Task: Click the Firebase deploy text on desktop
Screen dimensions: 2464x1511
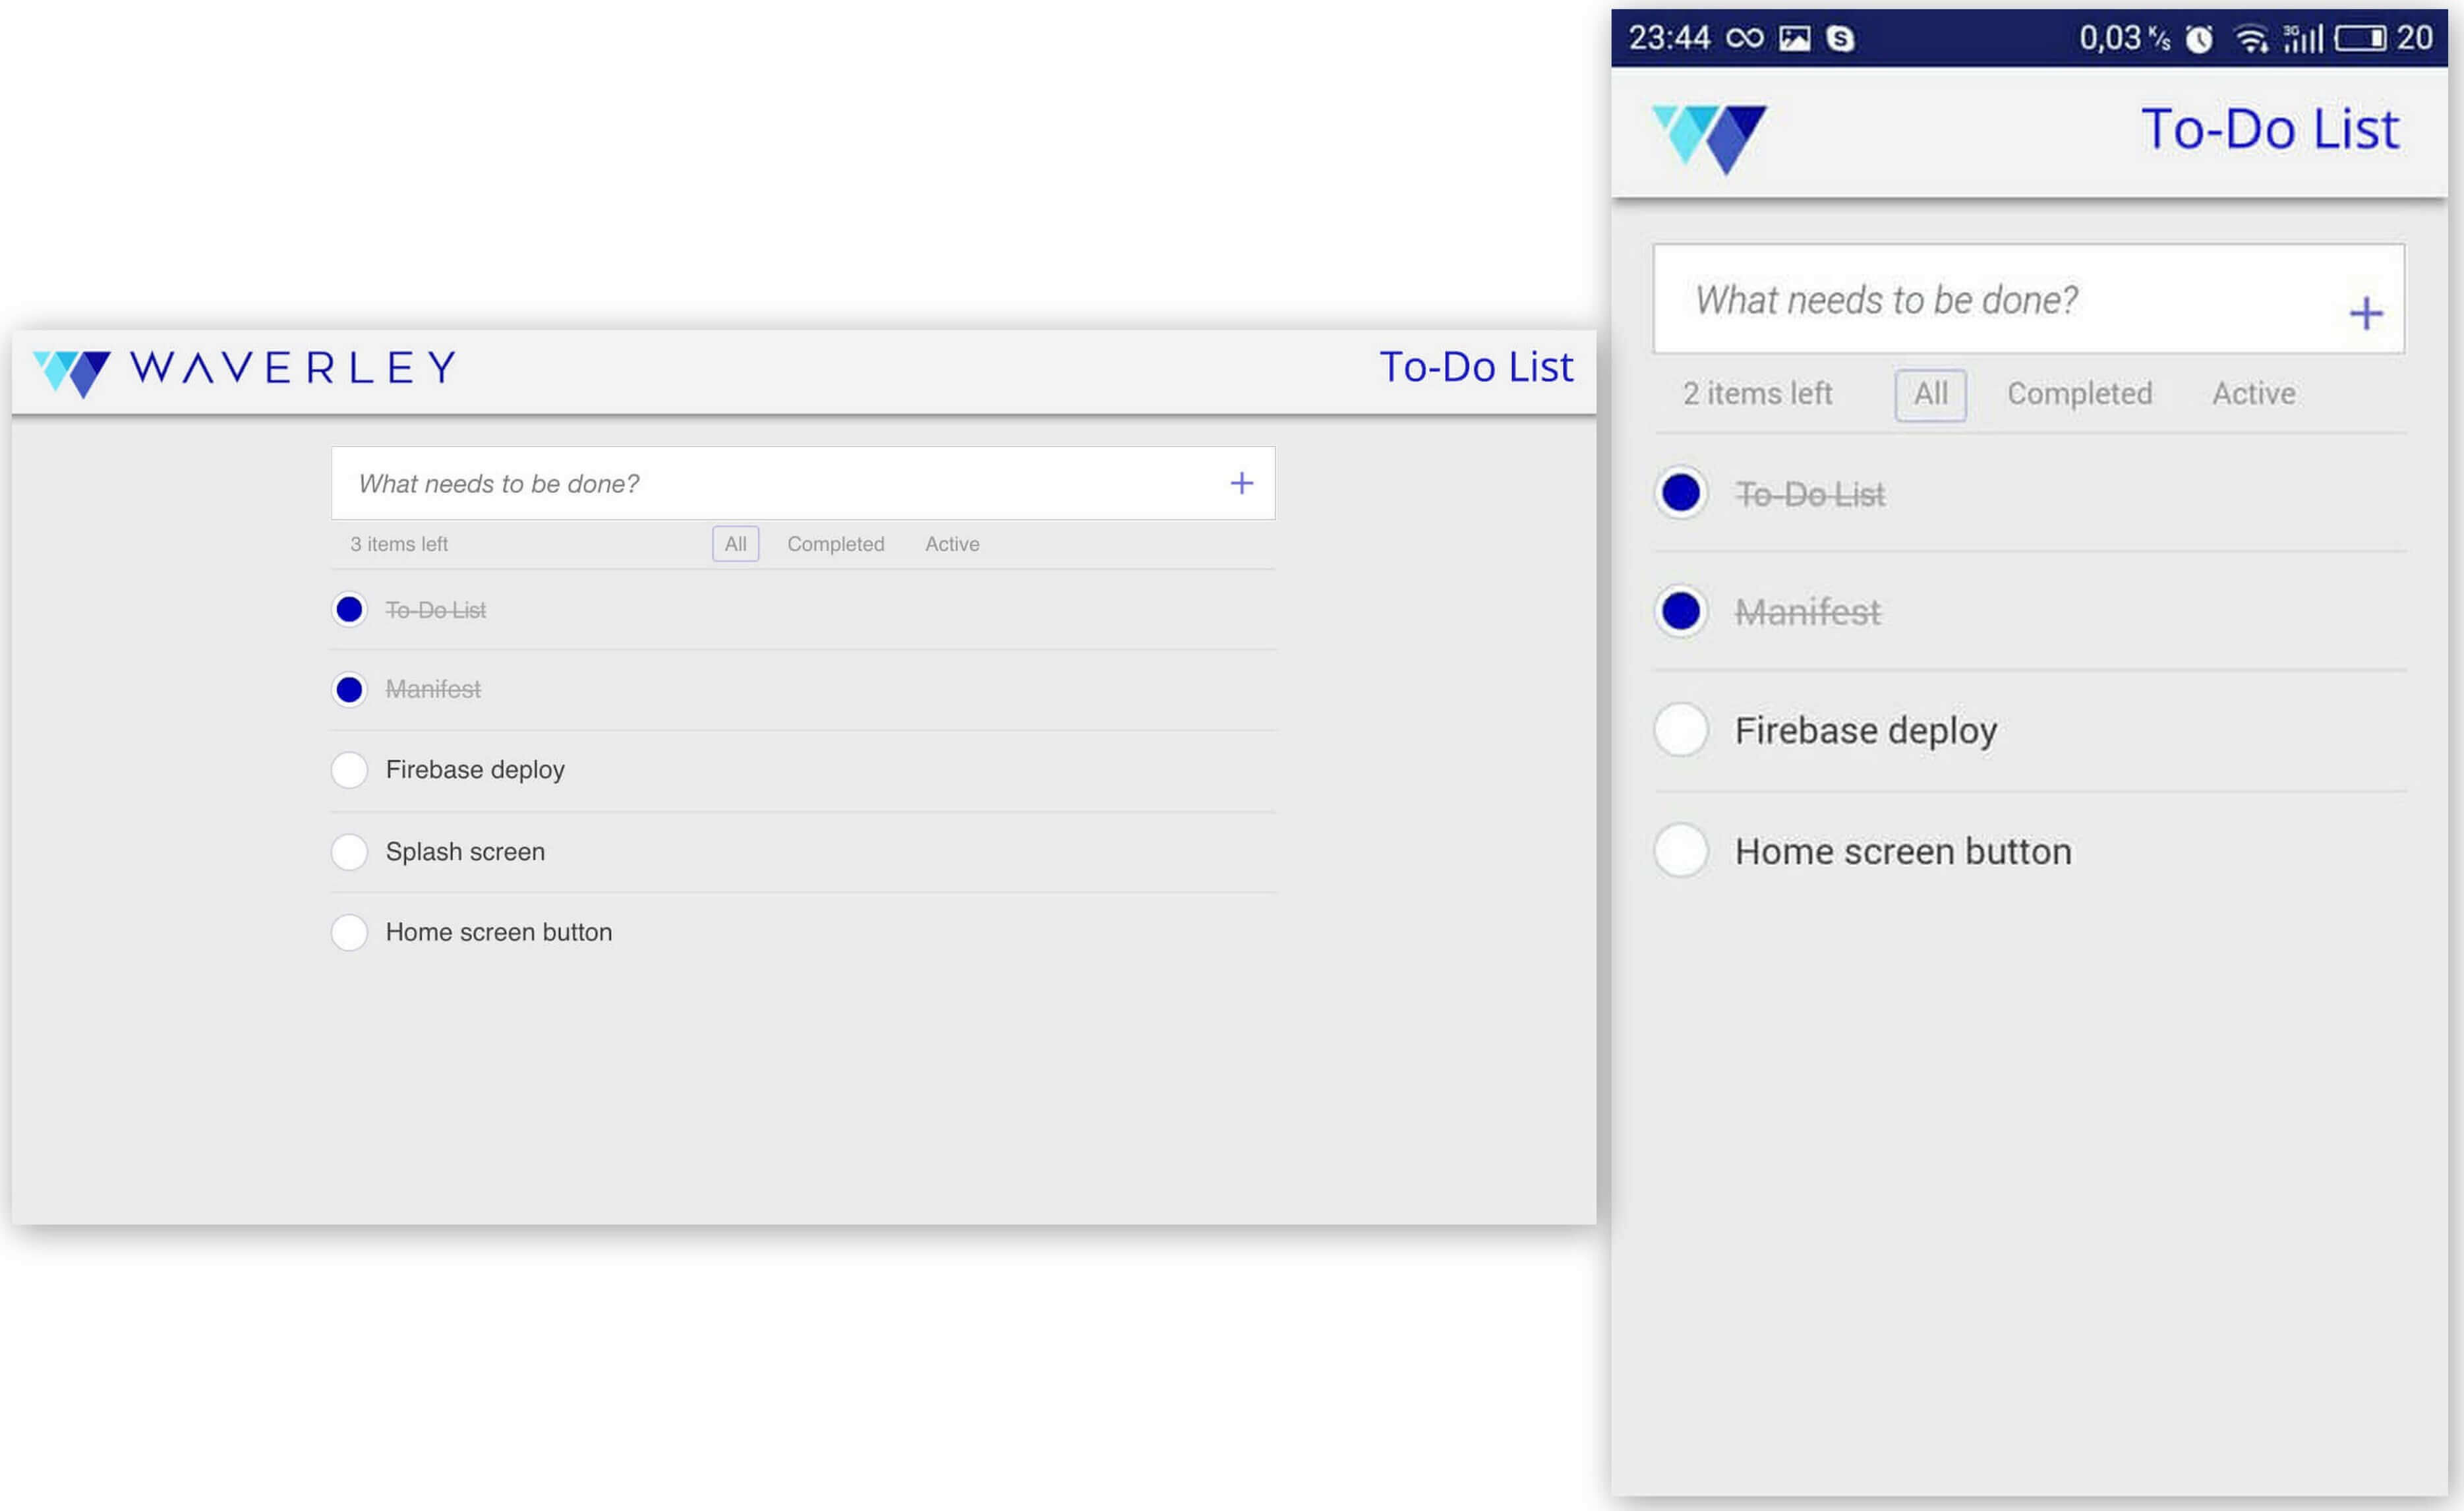Action: 475,770
